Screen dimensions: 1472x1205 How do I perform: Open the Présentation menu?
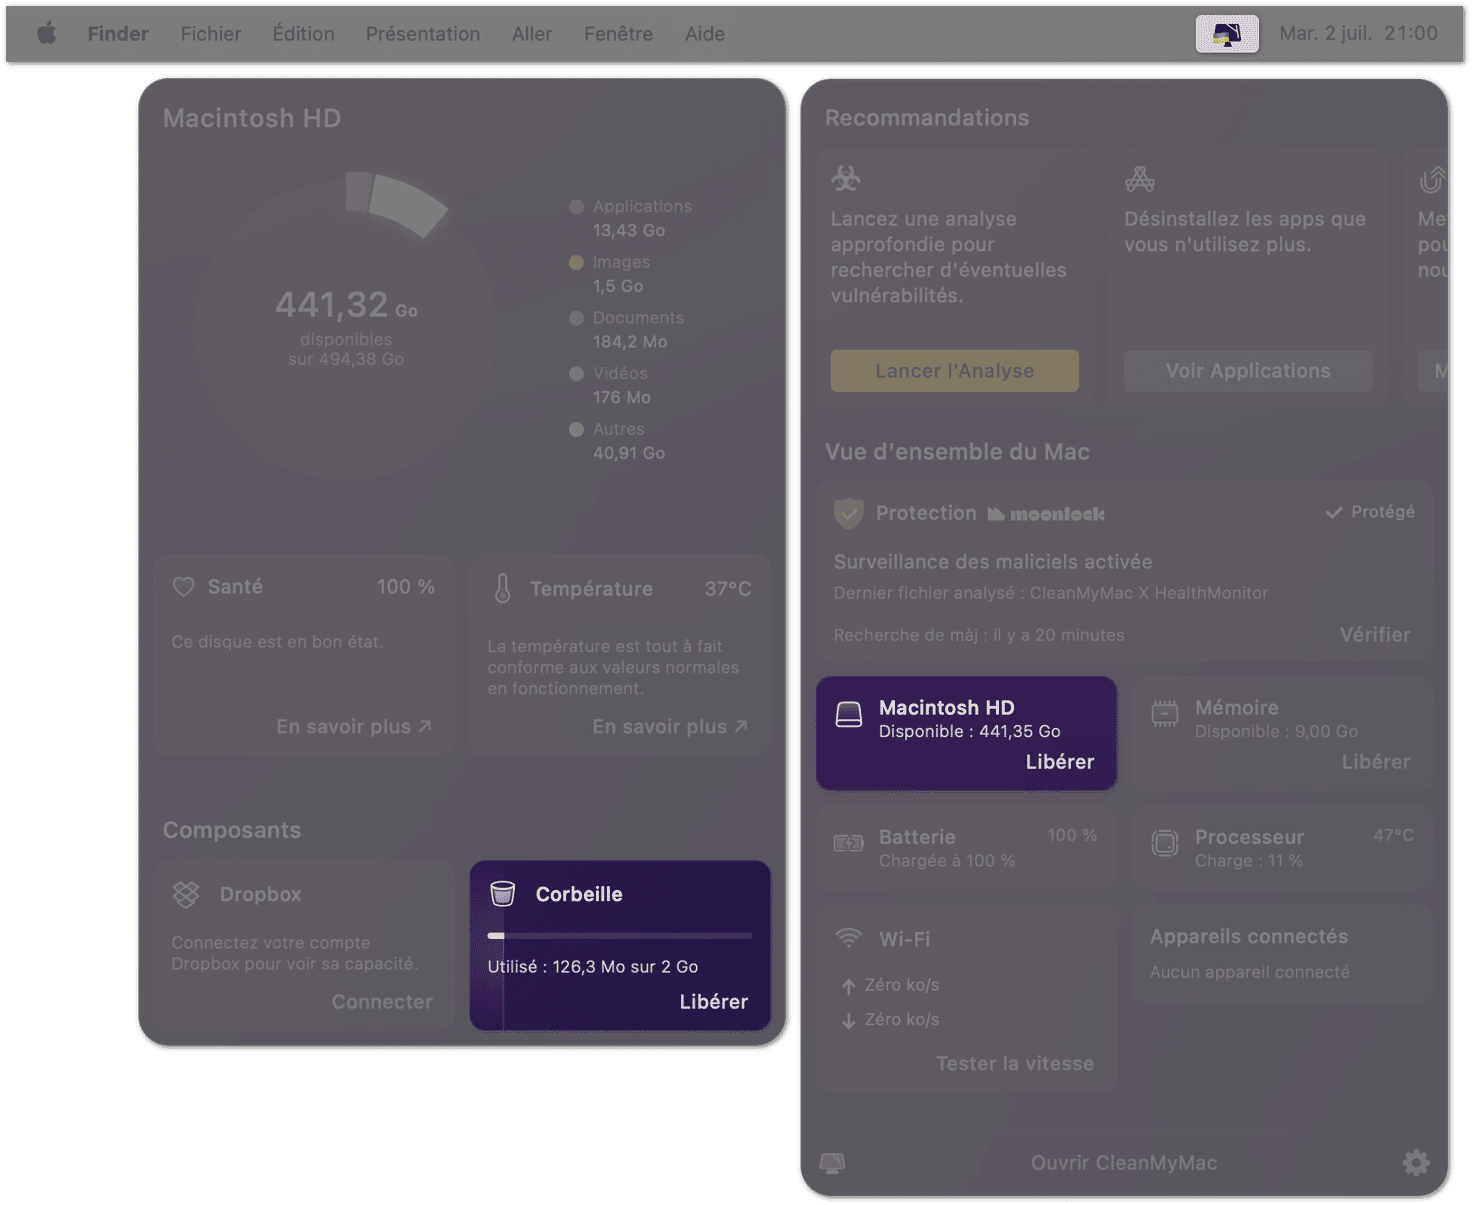(423, 34)
